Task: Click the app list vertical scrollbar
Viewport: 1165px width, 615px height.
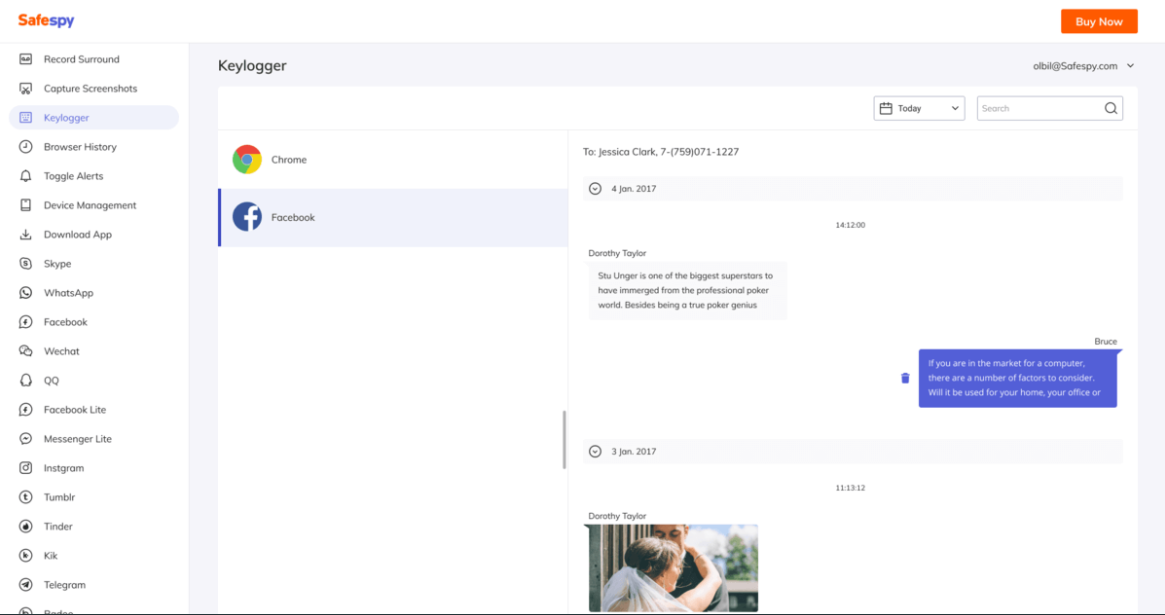Action: pos(565,440)
